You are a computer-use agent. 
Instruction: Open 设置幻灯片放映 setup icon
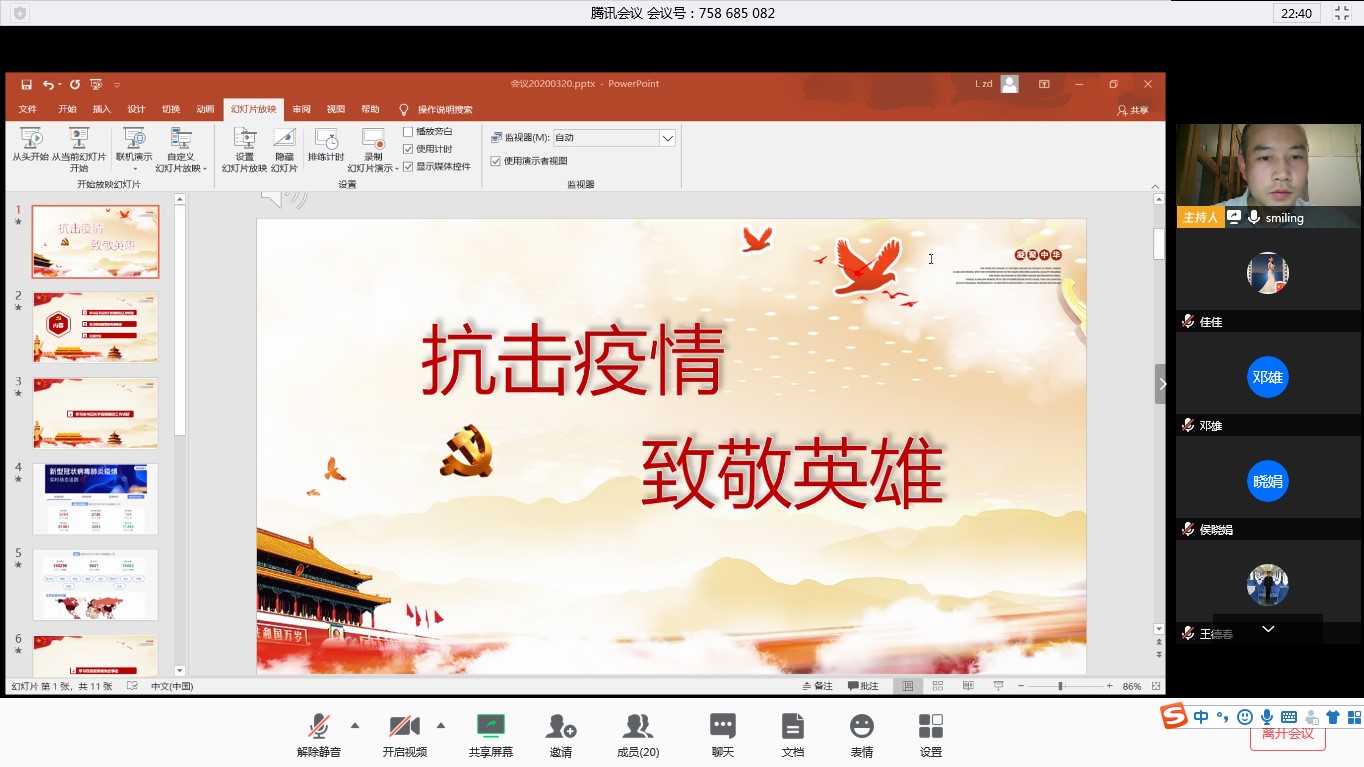244,139
